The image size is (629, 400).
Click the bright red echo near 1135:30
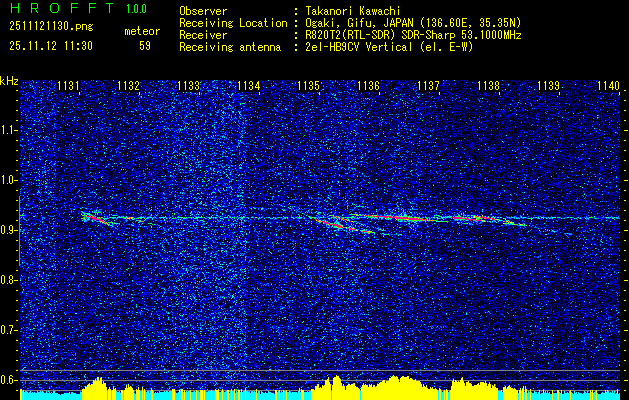[x=339, y=225]
